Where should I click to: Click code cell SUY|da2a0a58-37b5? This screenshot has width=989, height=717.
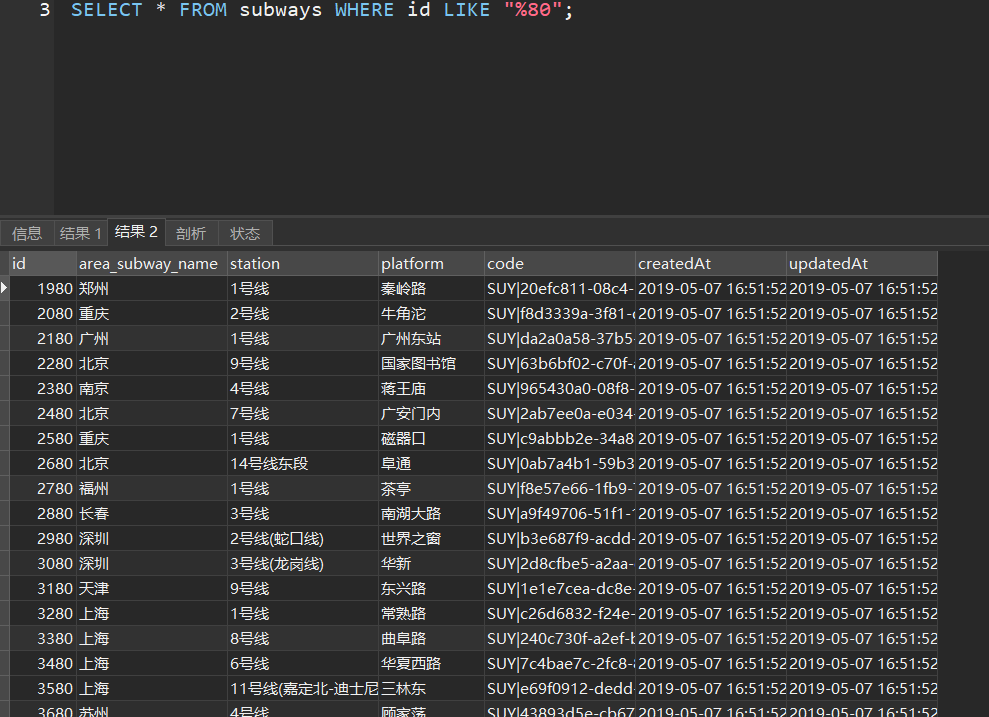click(559, 339)
